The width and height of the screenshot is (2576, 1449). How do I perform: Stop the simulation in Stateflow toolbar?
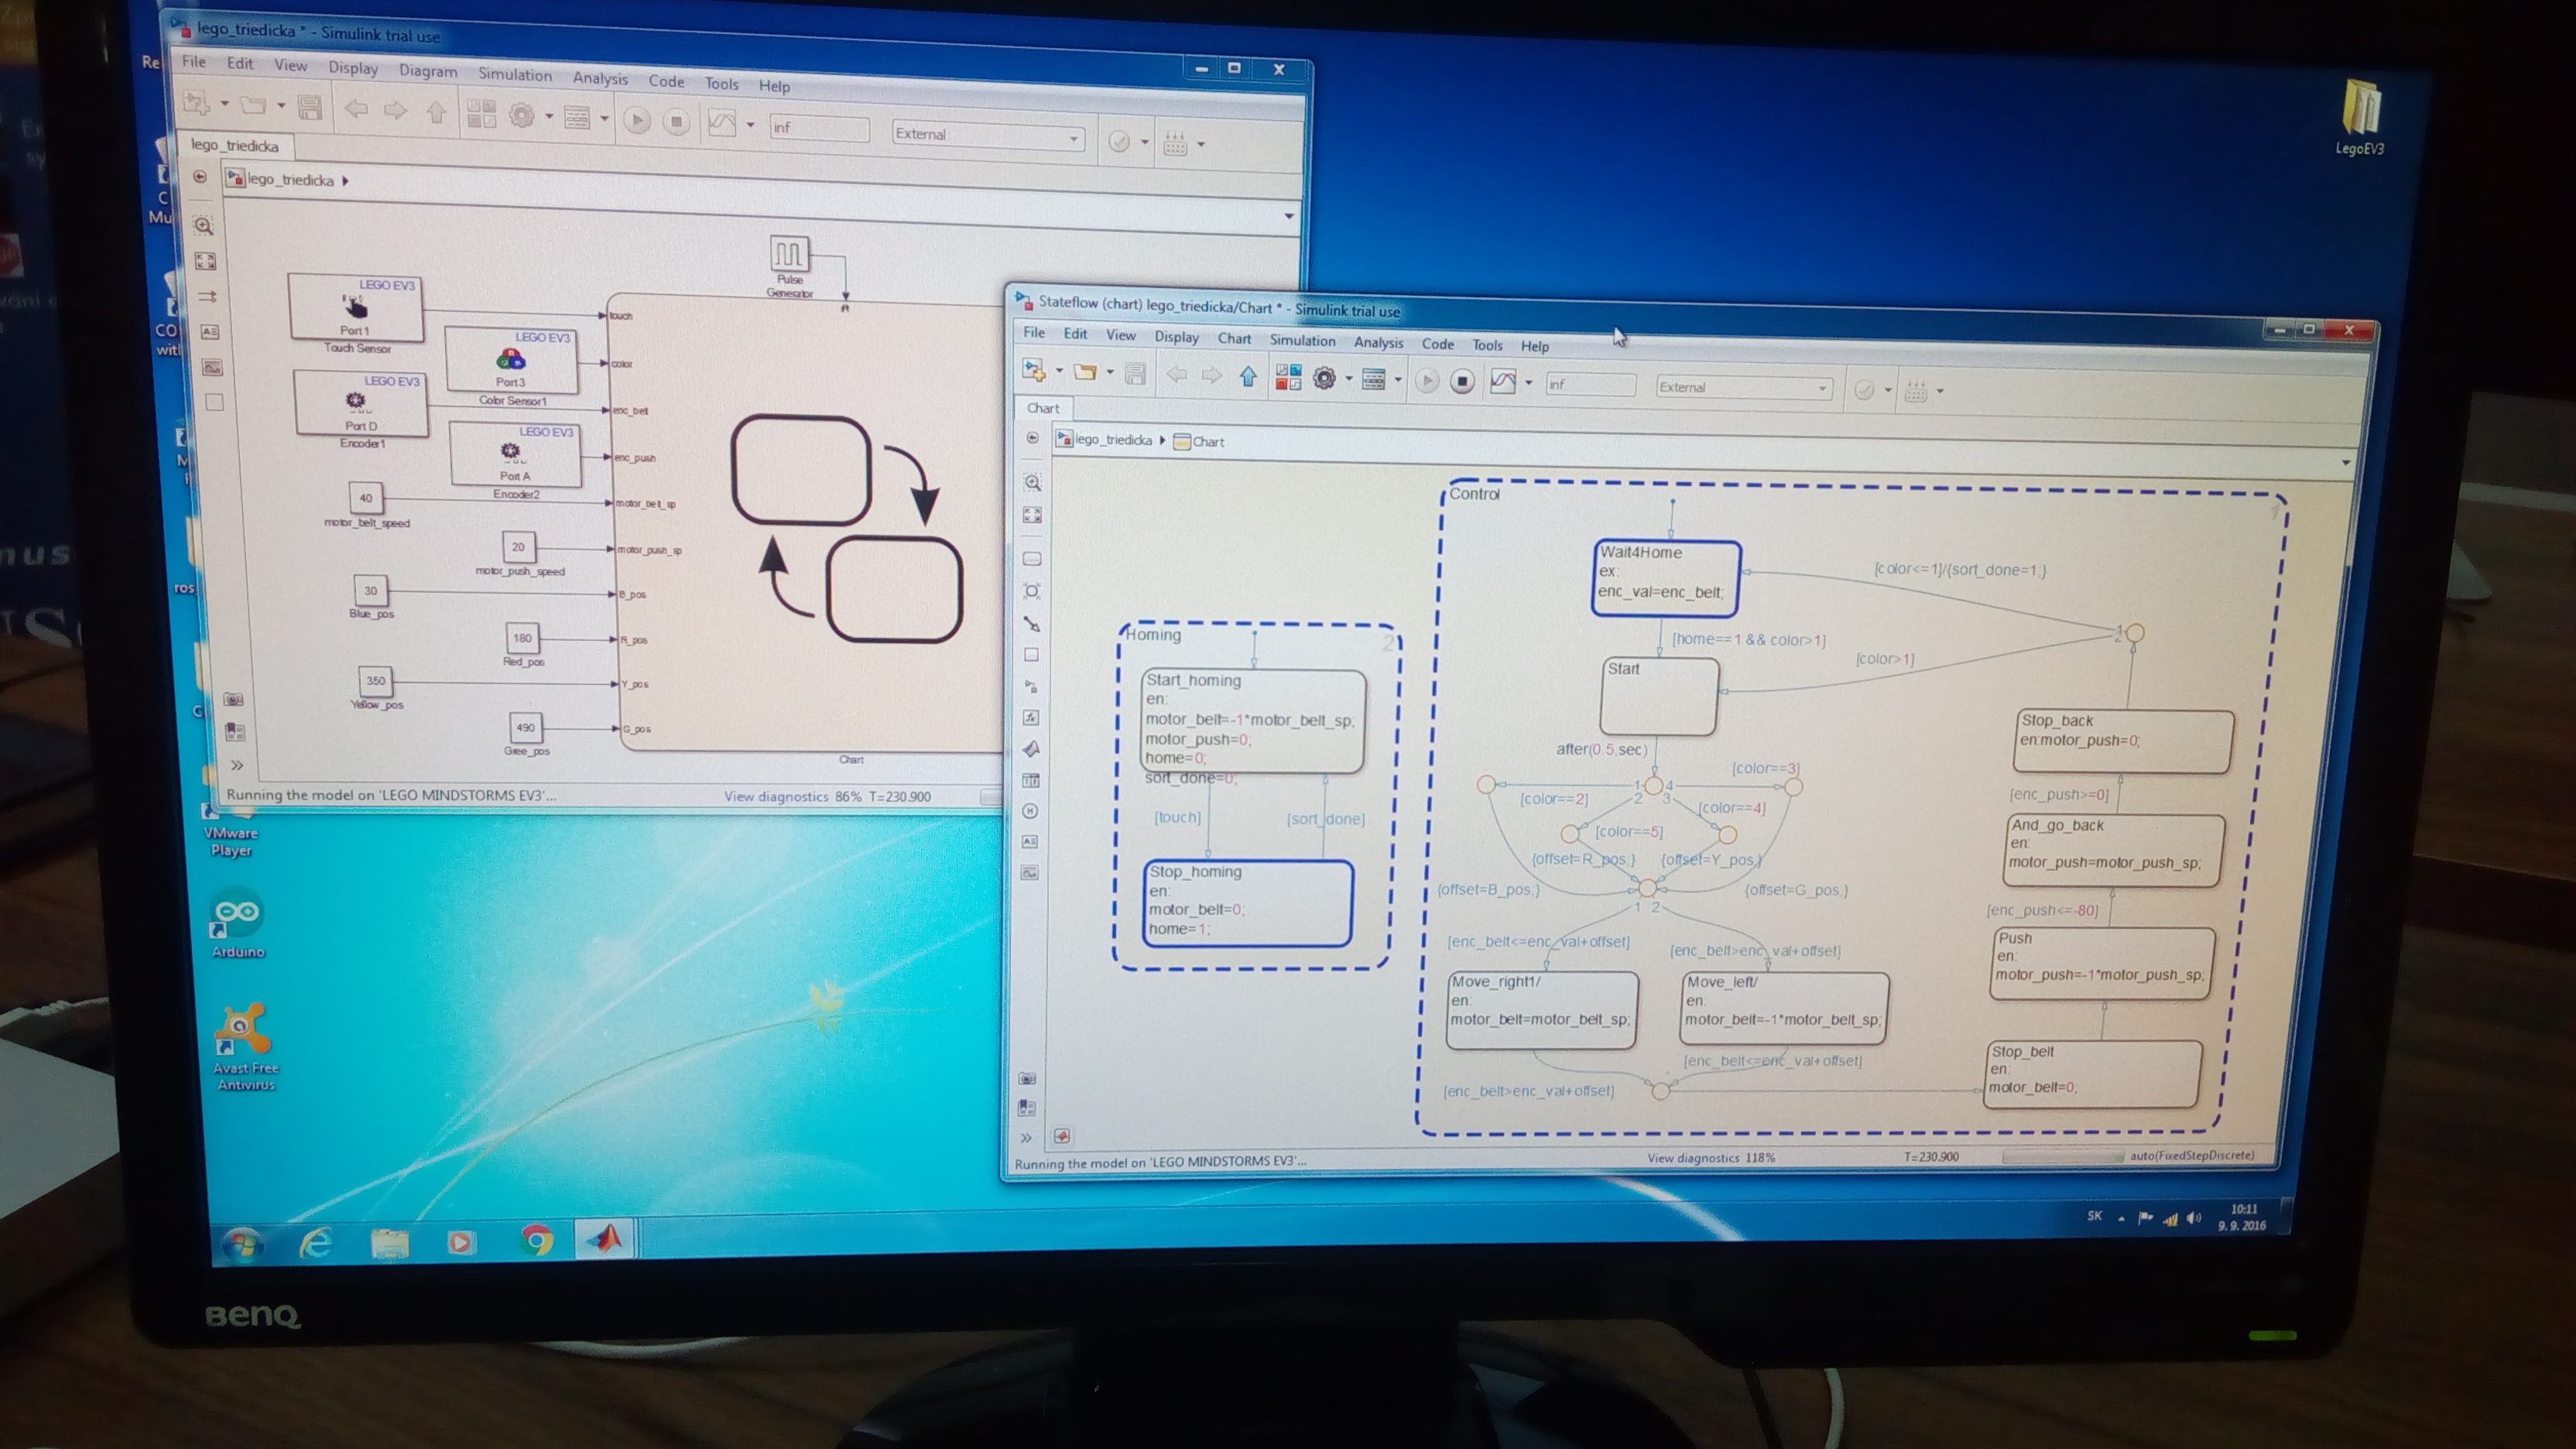1461,381
